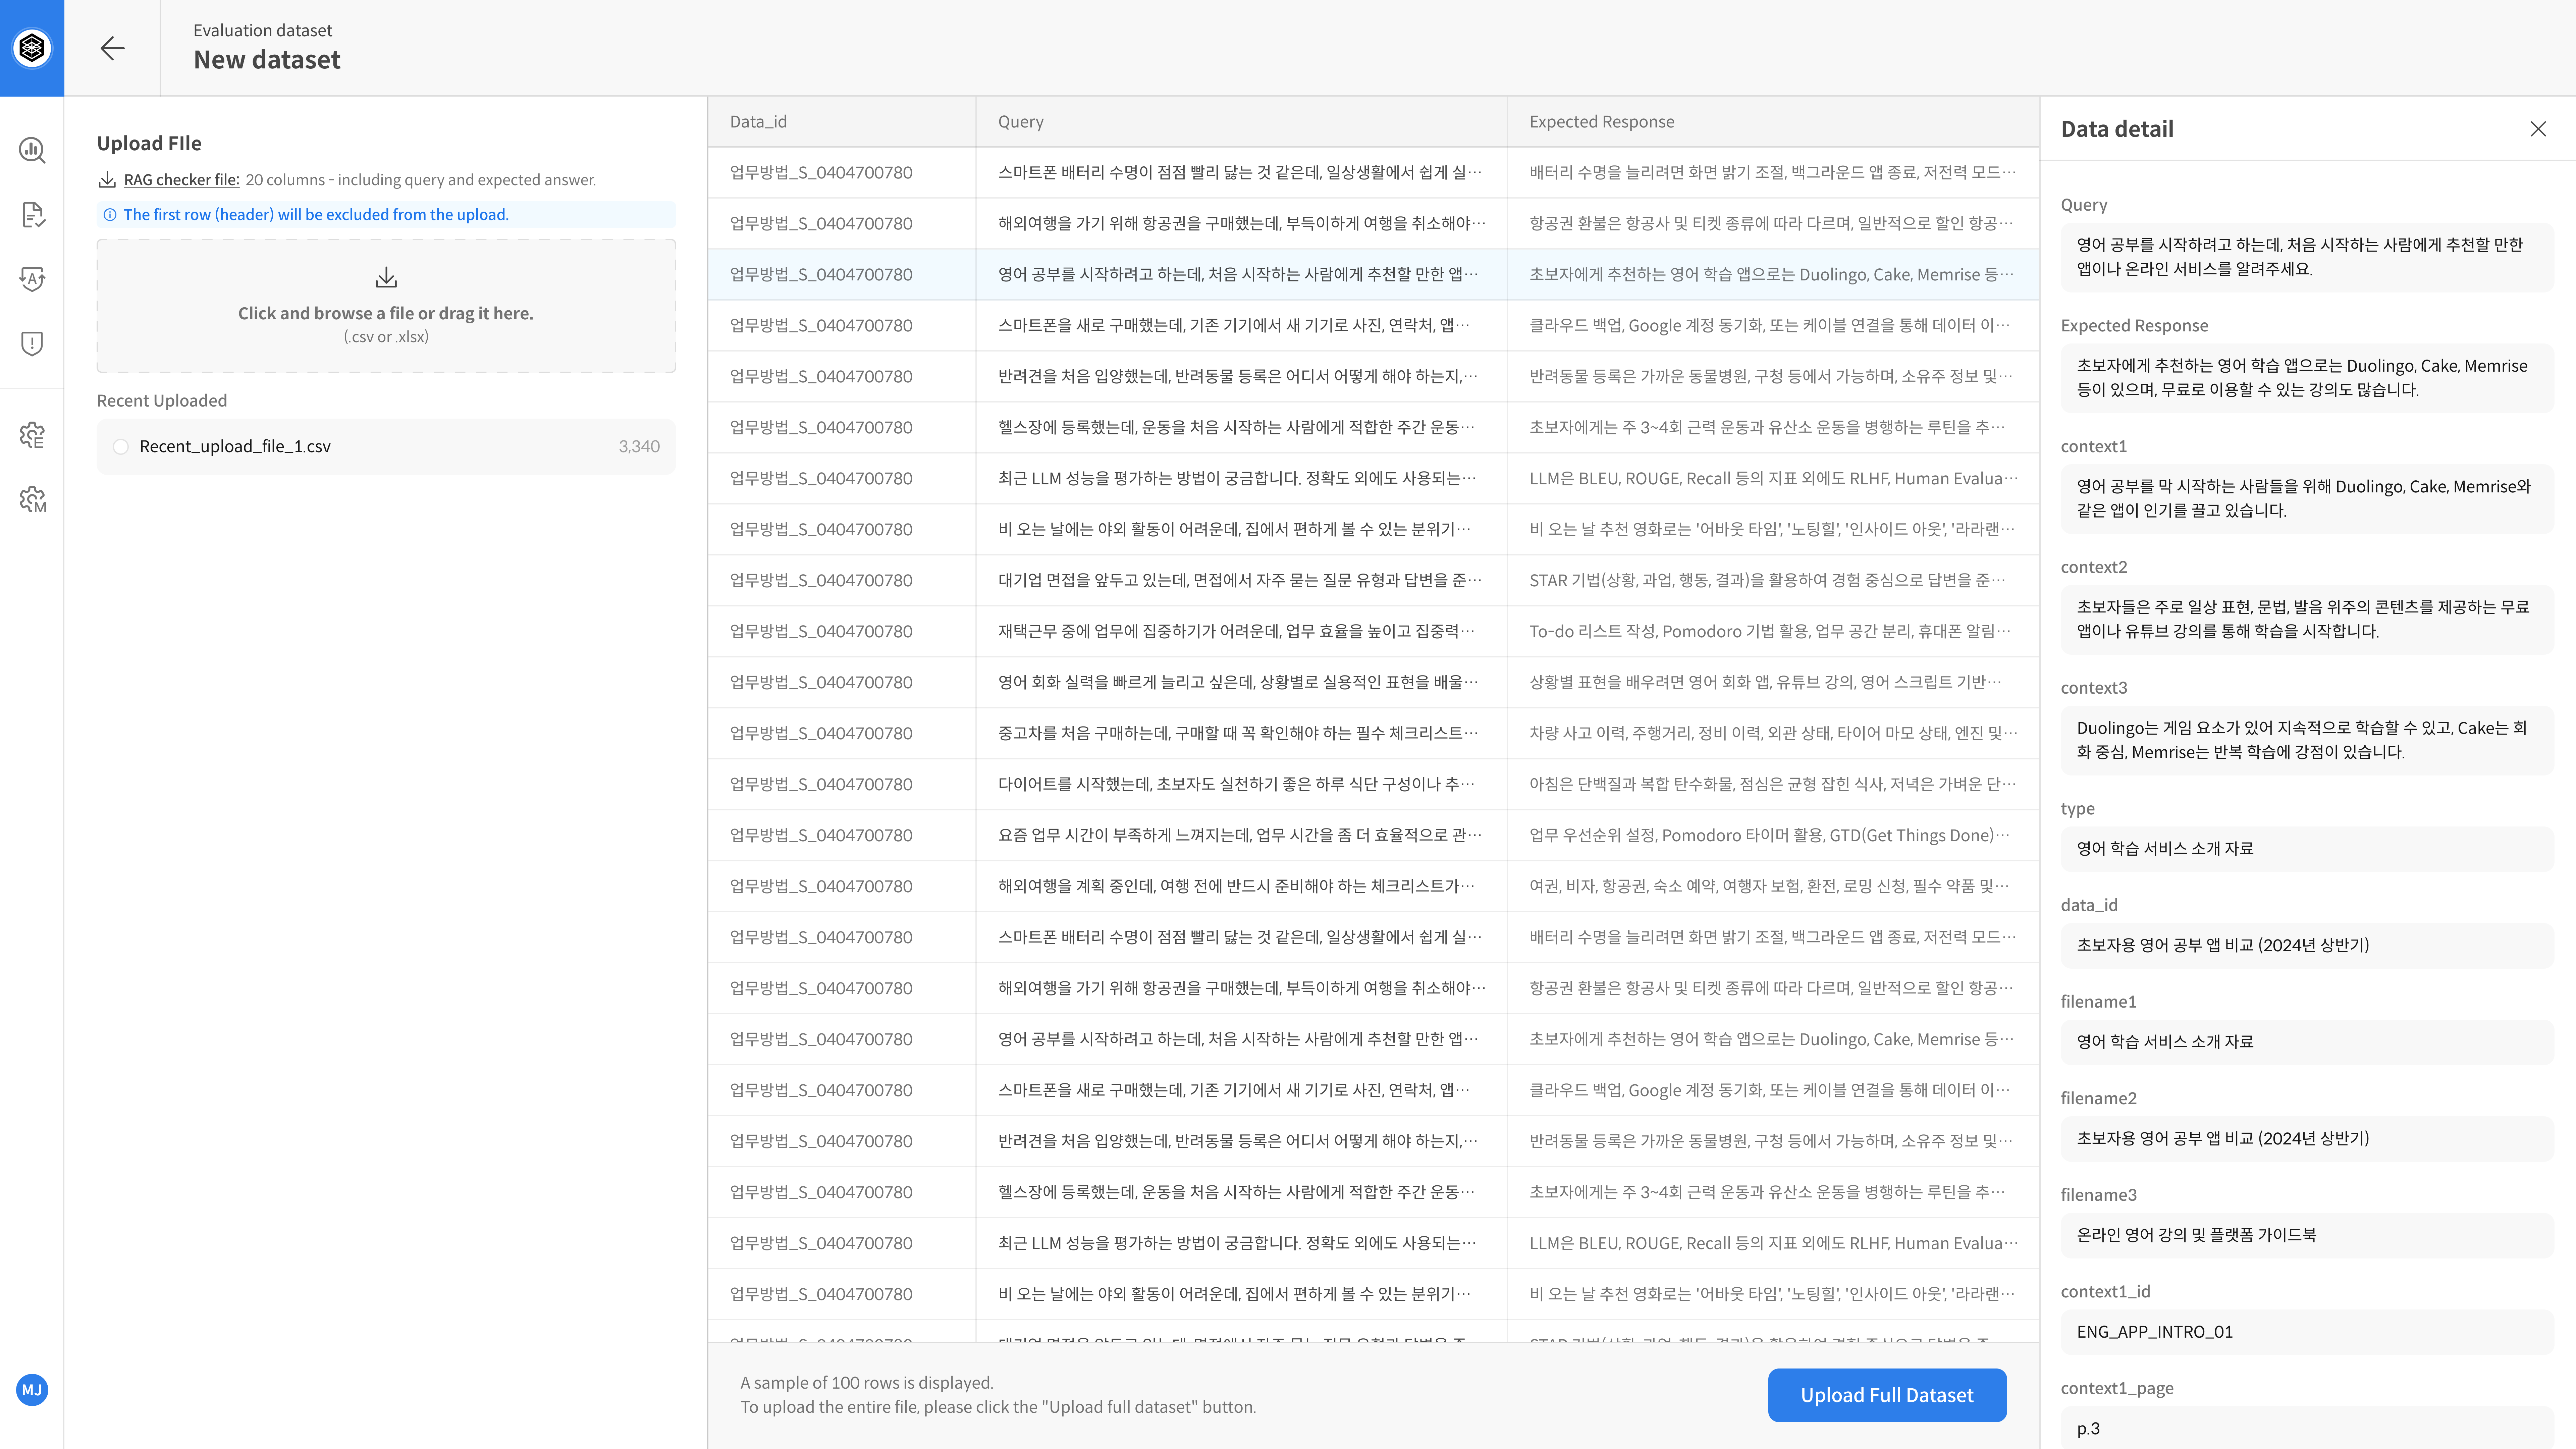Click the filename1 field value
2576x1449 pixels.
pos(2307,1042)
